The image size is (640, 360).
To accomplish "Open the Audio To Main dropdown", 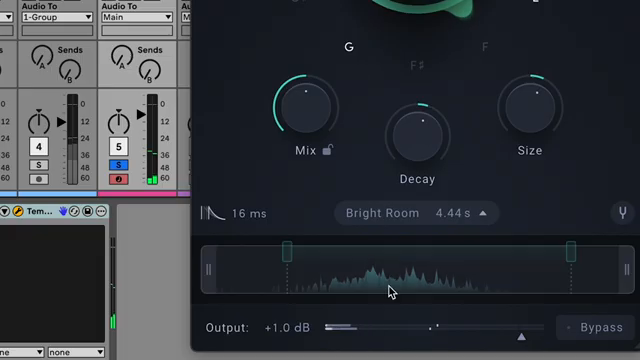I will click(137, 17).
